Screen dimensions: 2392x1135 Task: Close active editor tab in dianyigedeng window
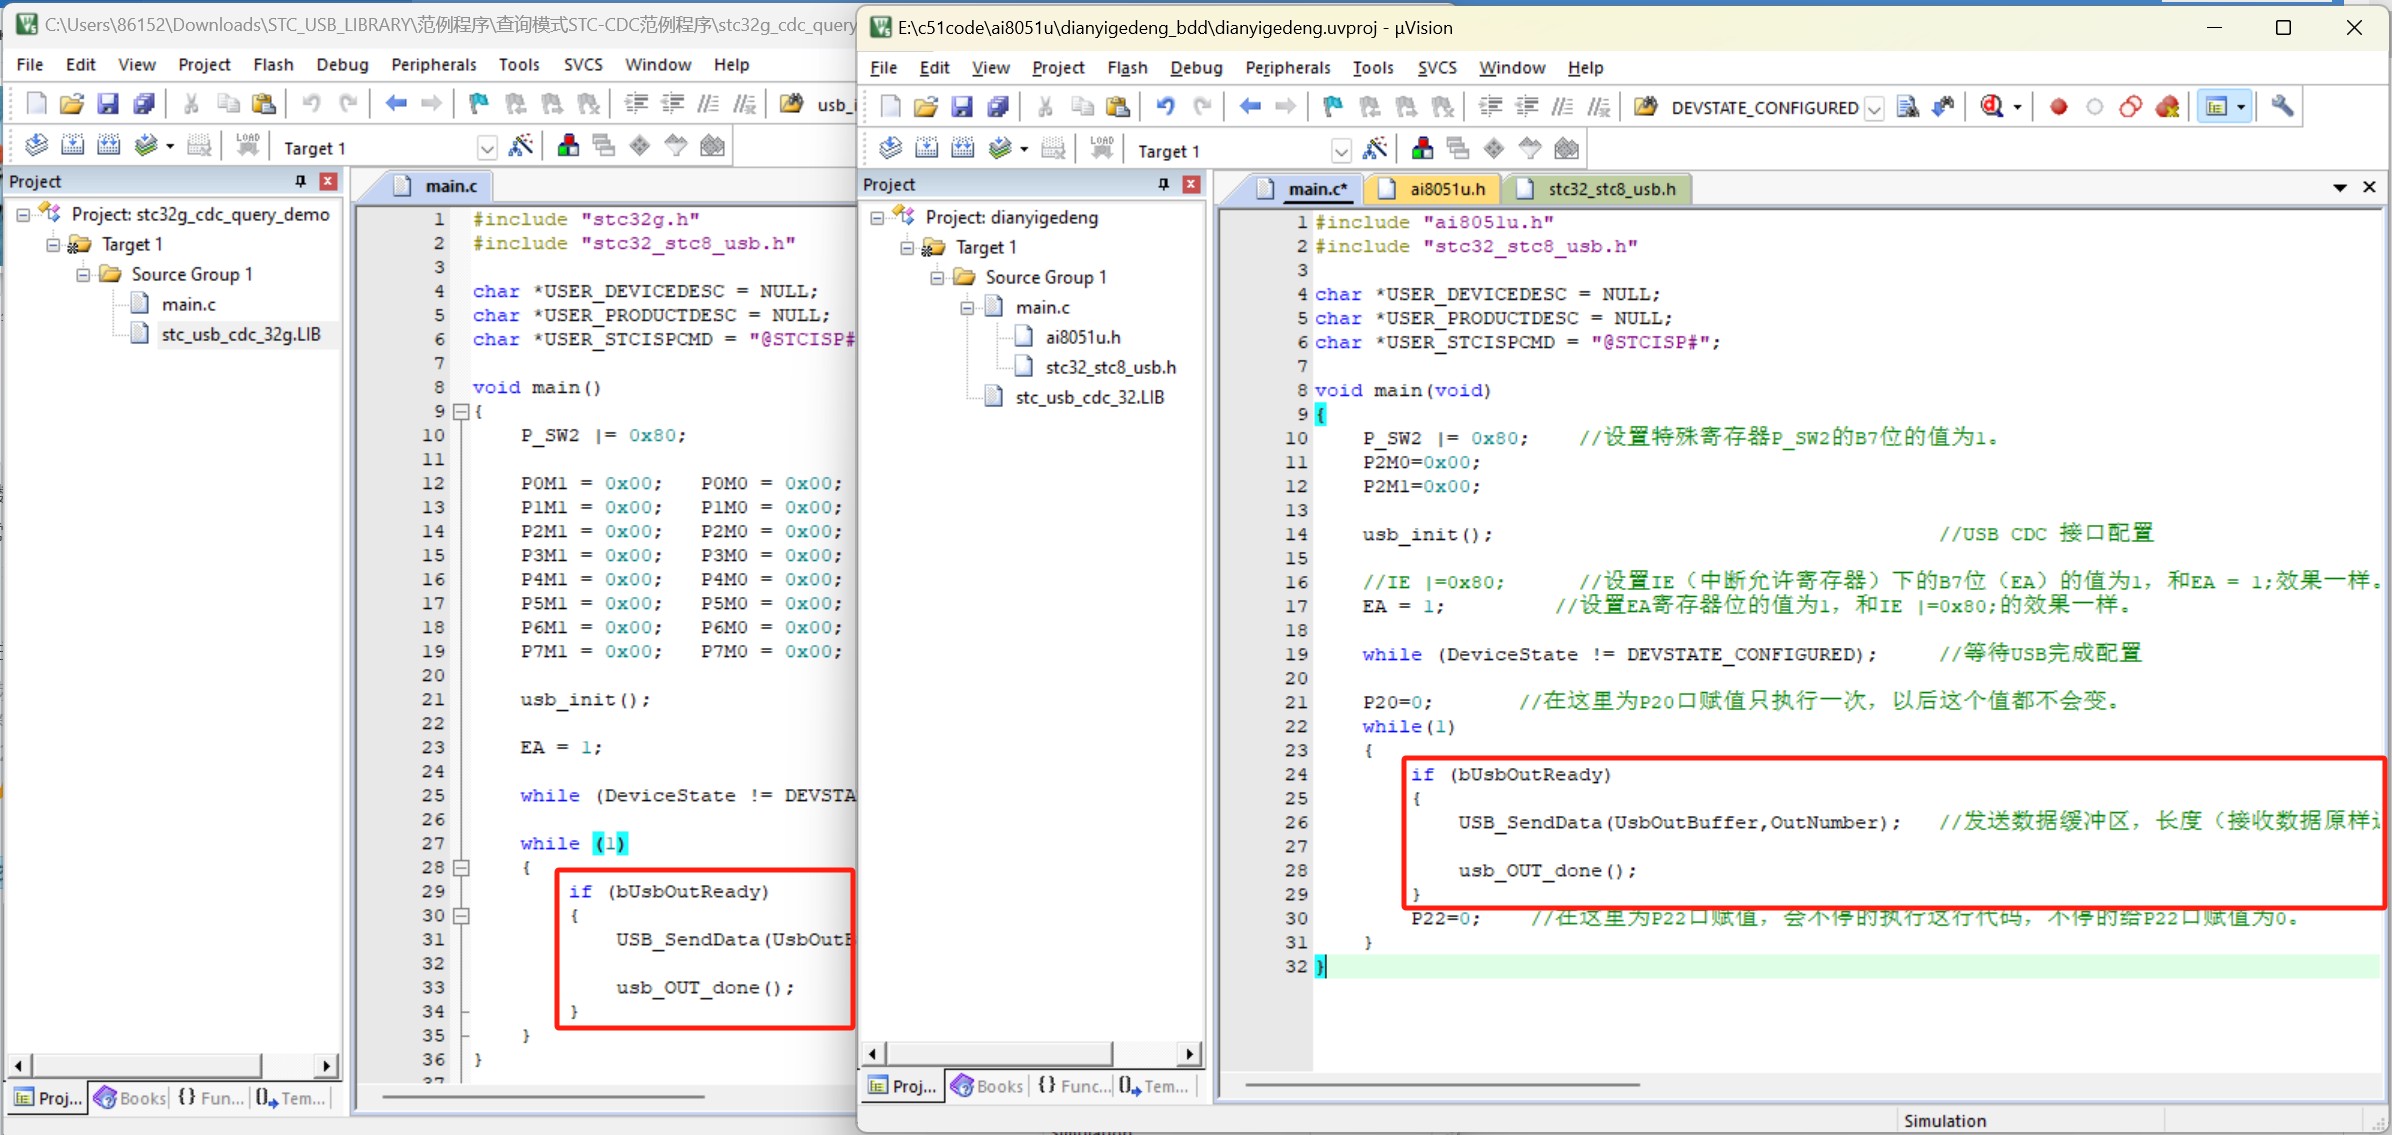pos(2369,187)
